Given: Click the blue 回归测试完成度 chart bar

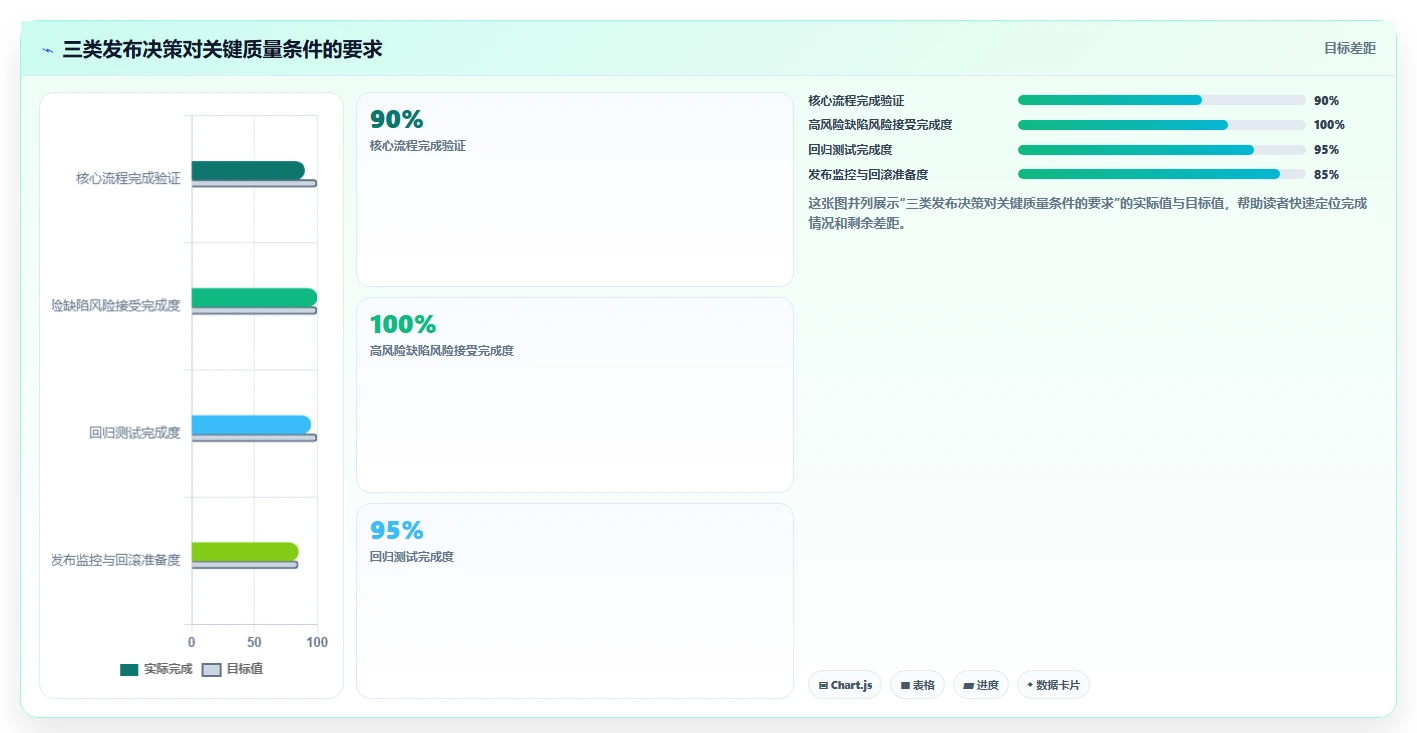Looking at the screenshot, I should [251, 424].
